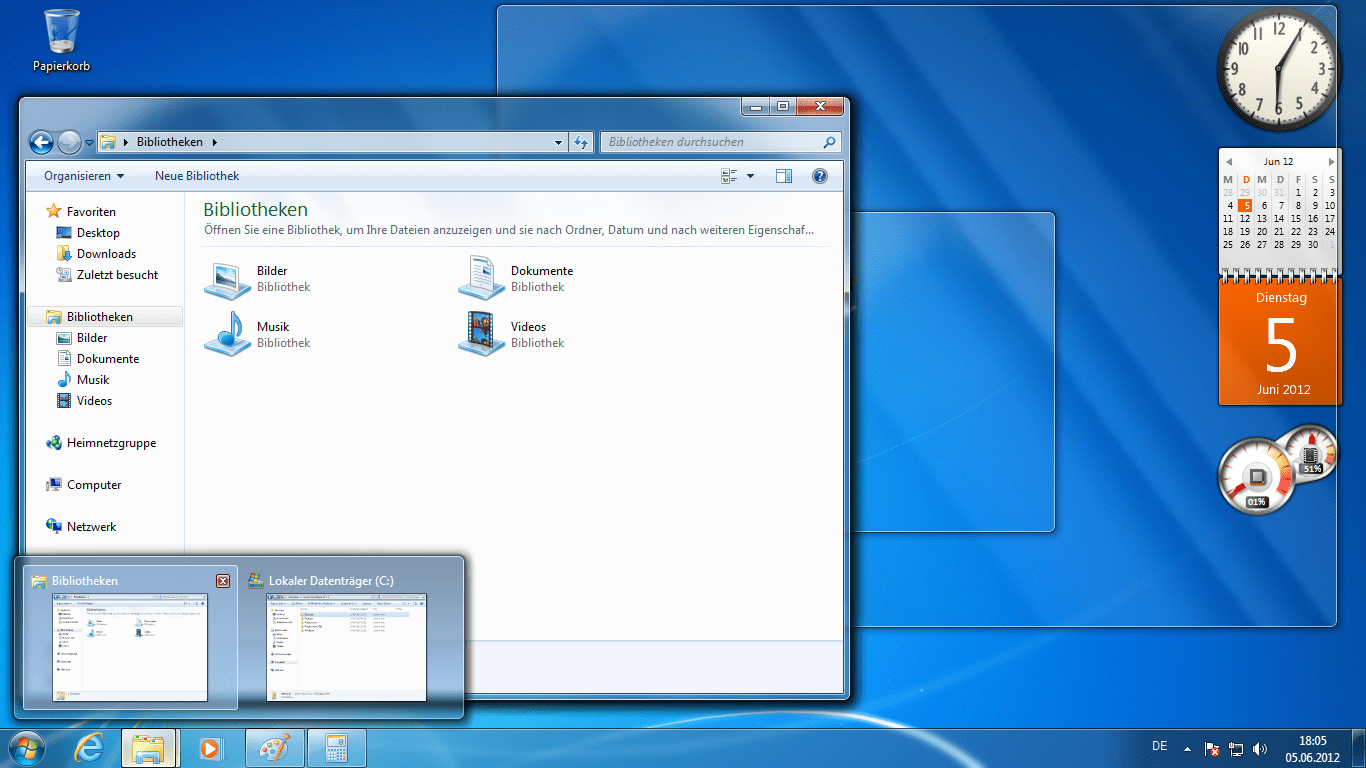Mute the speaker in the system tray

tap(1259, 747)
